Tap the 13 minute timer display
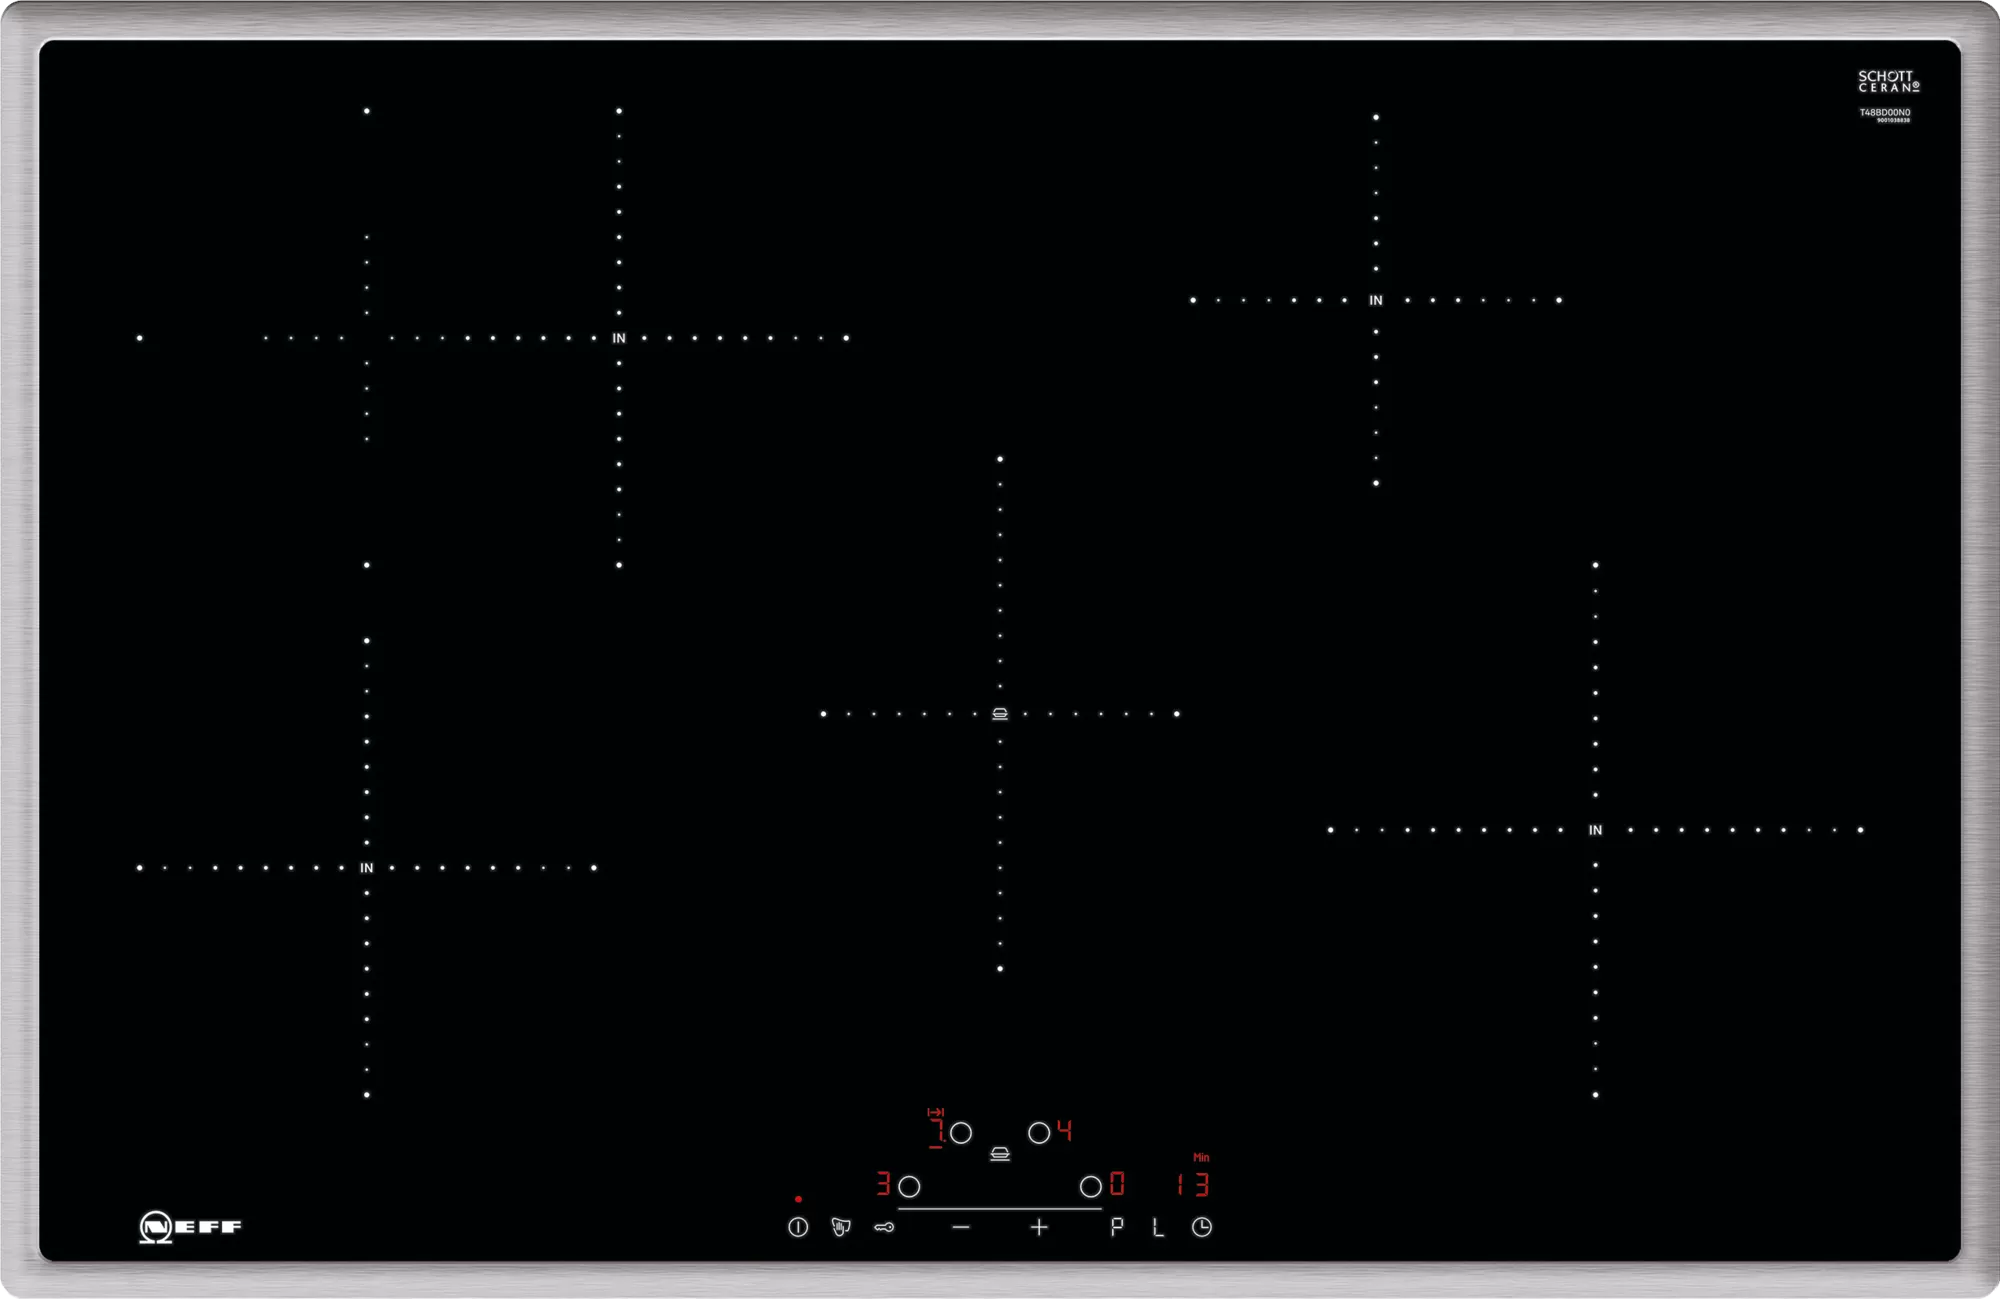The image size is (2000, 1299). pos(1193,1185)
